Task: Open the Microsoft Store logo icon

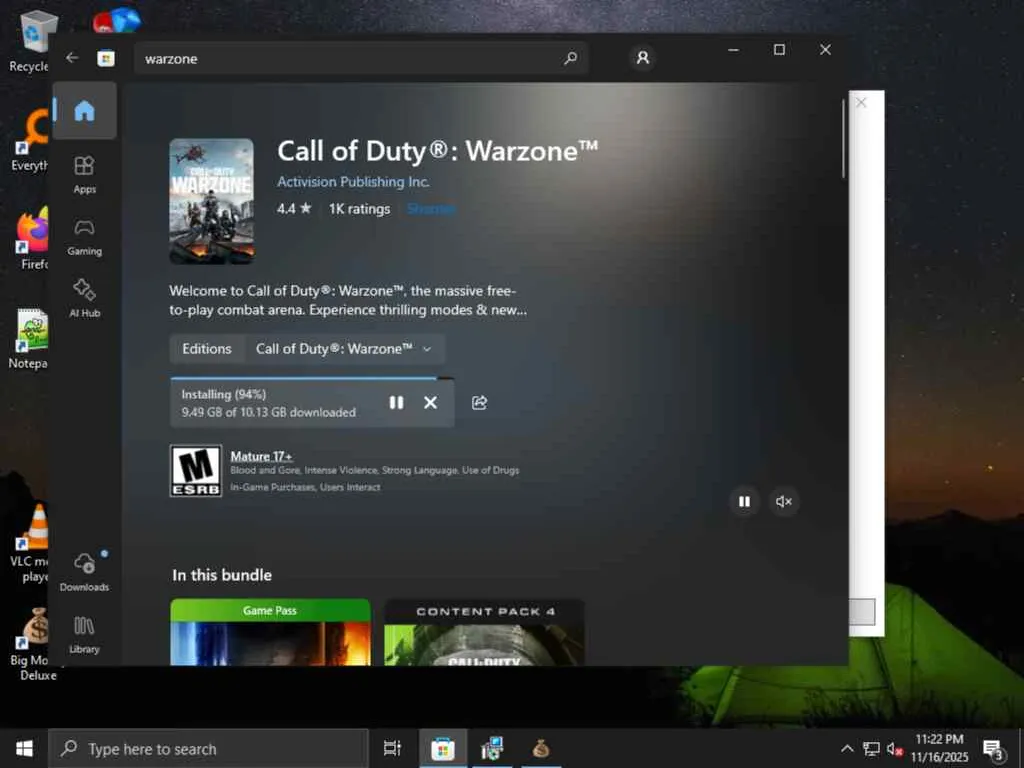Action: click(106, 58)
